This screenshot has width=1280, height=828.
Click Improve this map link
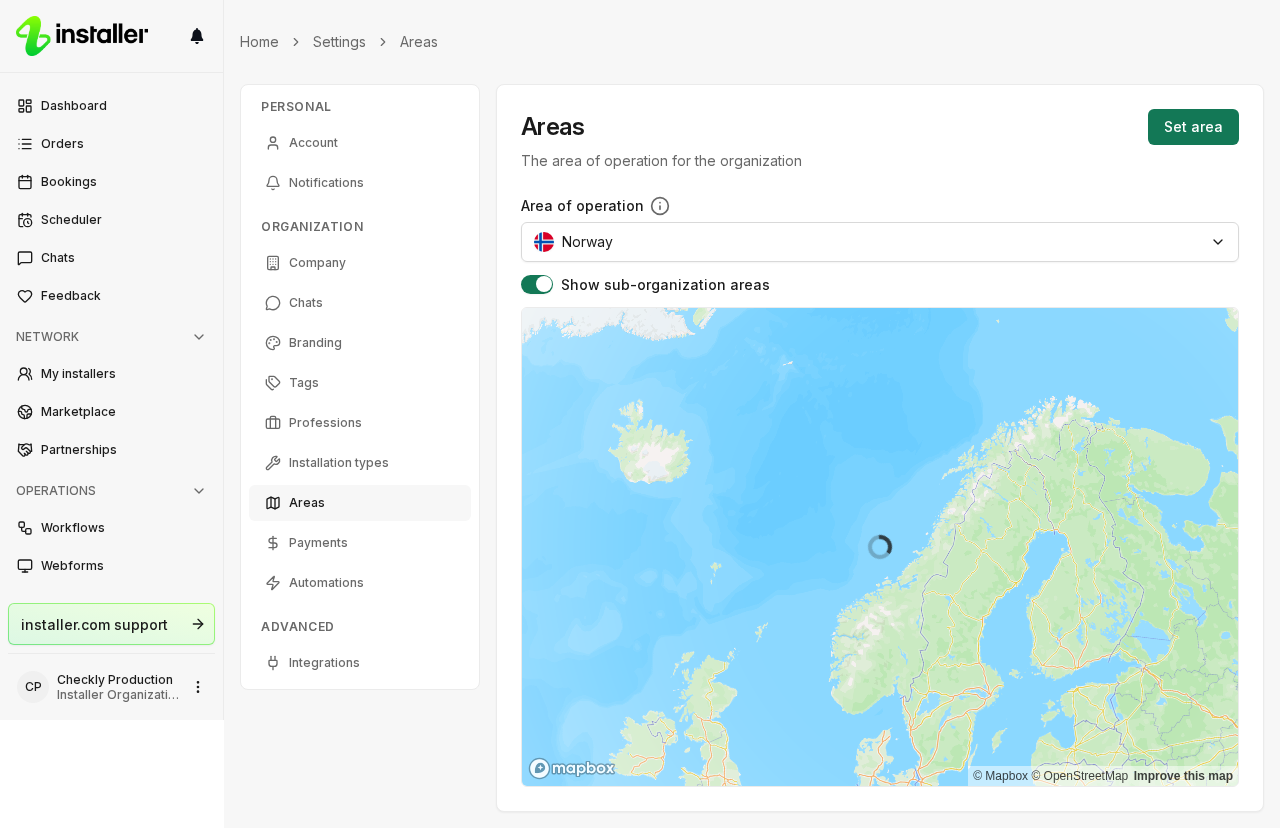(x=1183, y=776)
